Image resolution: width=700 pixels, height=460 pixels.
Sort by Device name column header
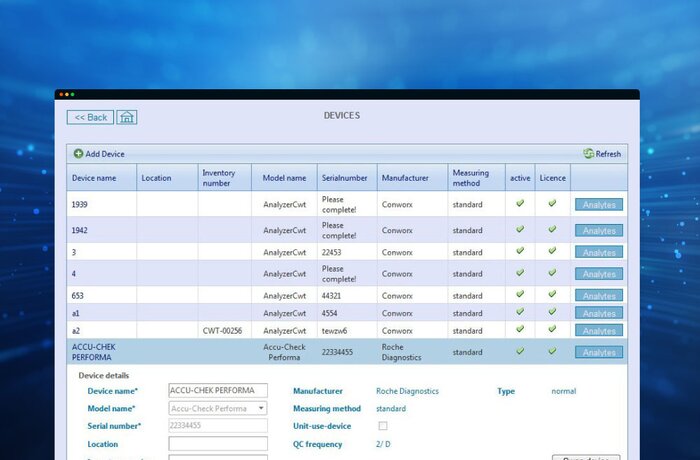(x=93, y=178)
